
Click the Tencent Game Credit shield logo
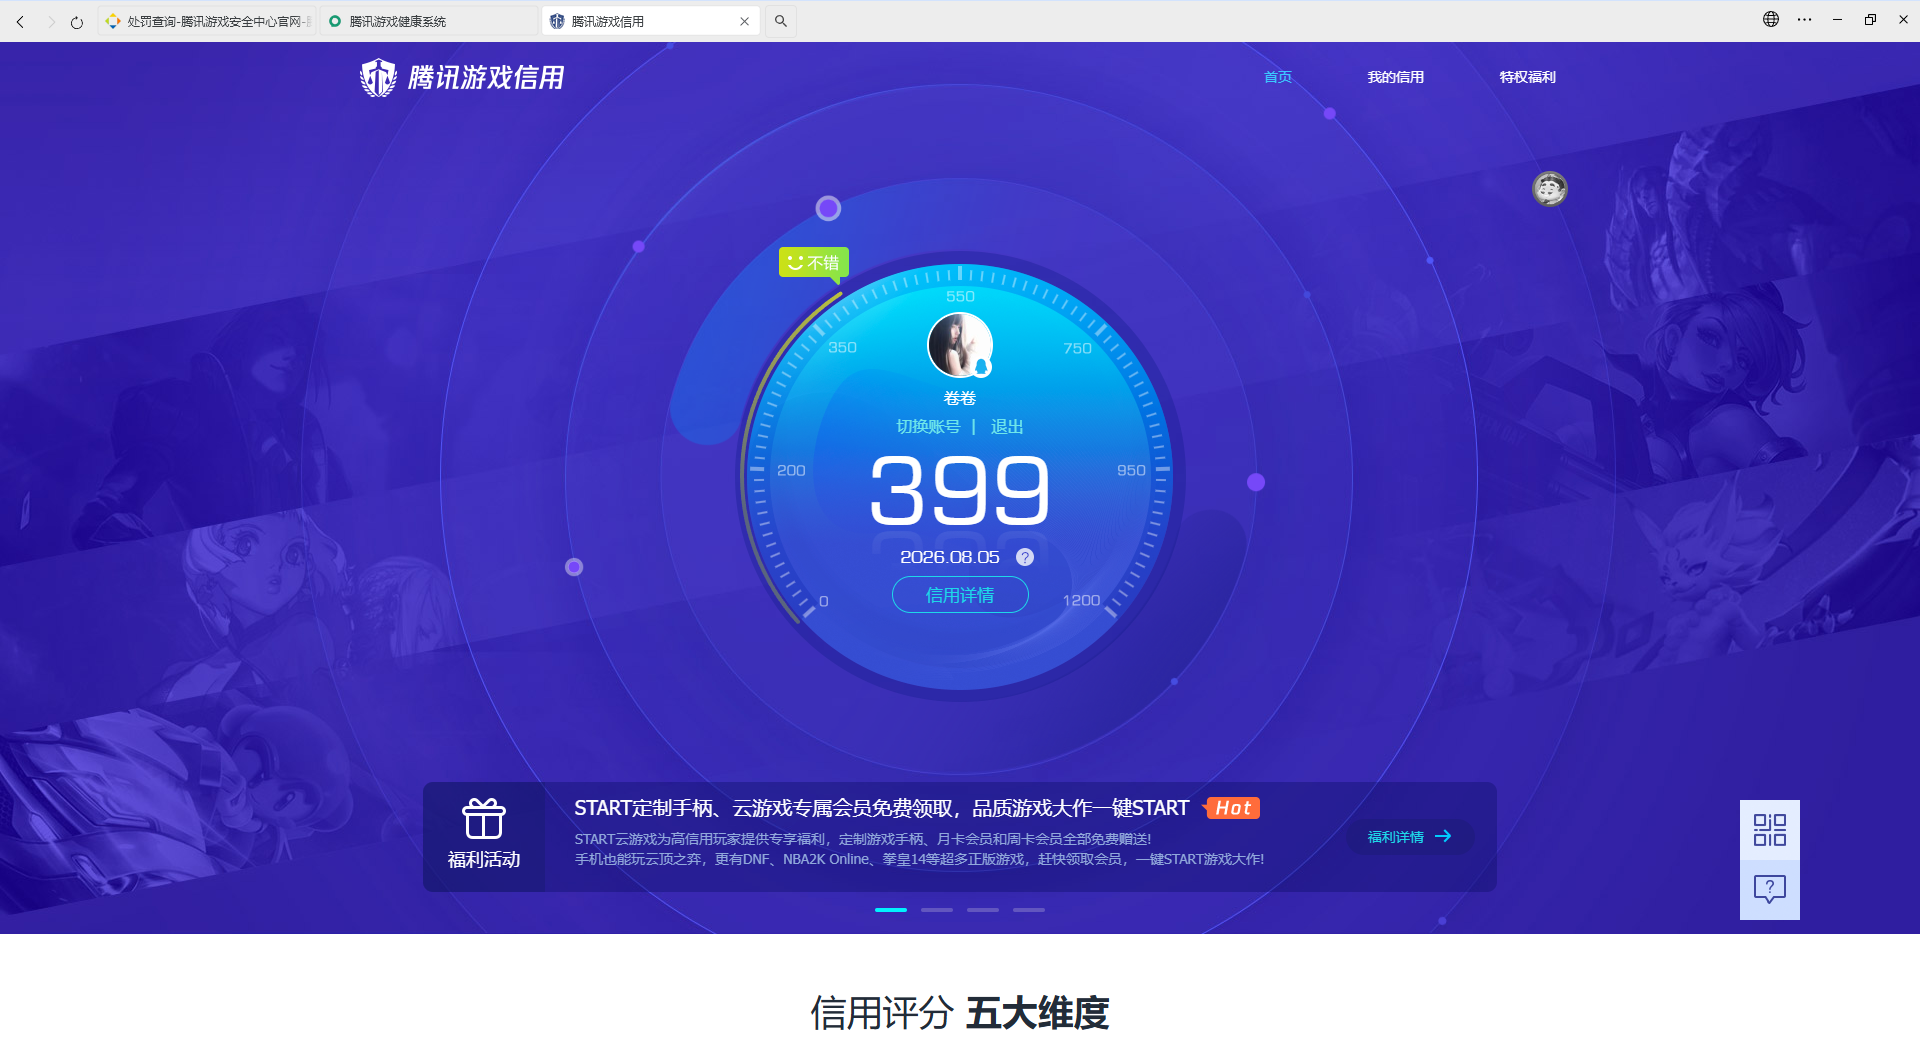[x=378, y=77]
